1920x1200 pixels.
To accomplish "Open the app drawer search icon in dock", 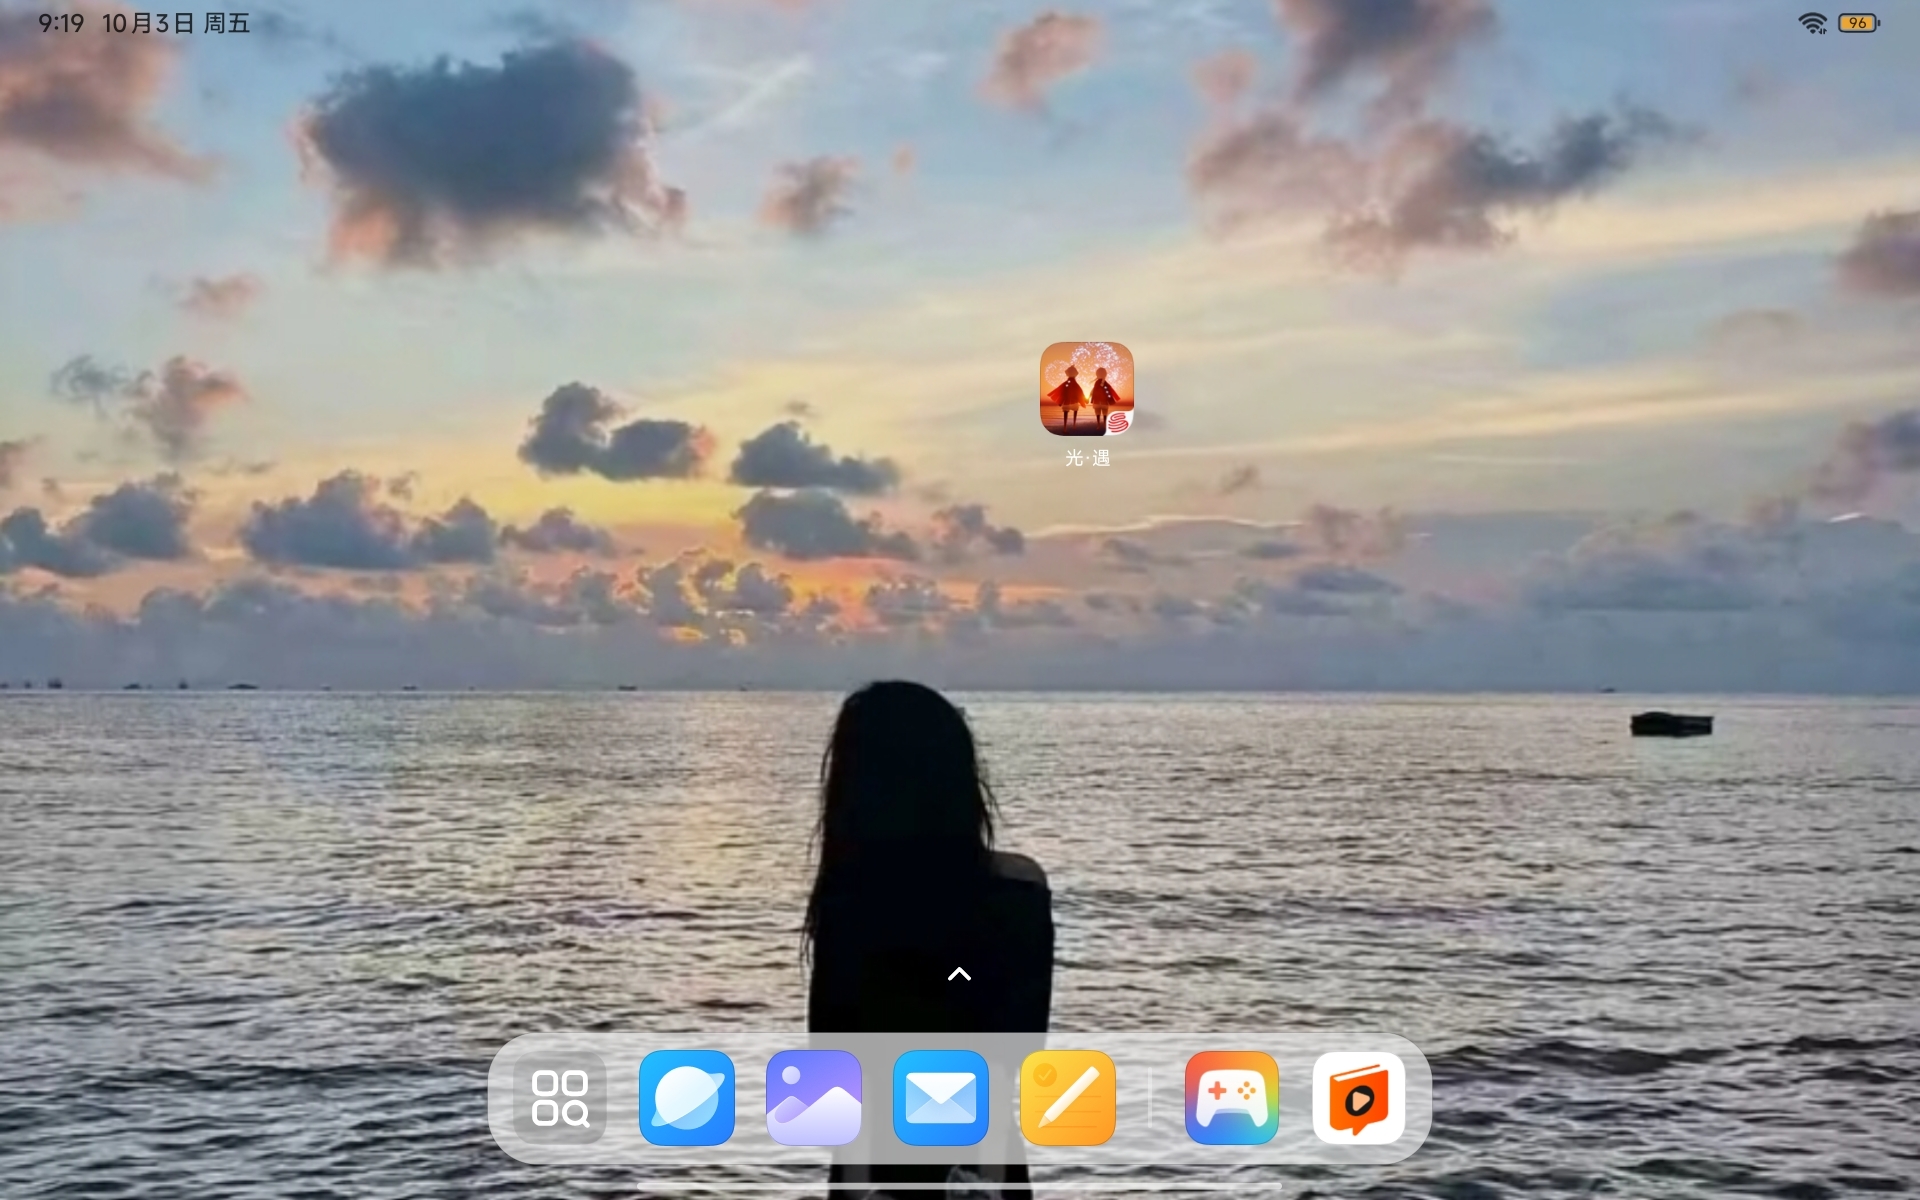I will point(560,1097).
